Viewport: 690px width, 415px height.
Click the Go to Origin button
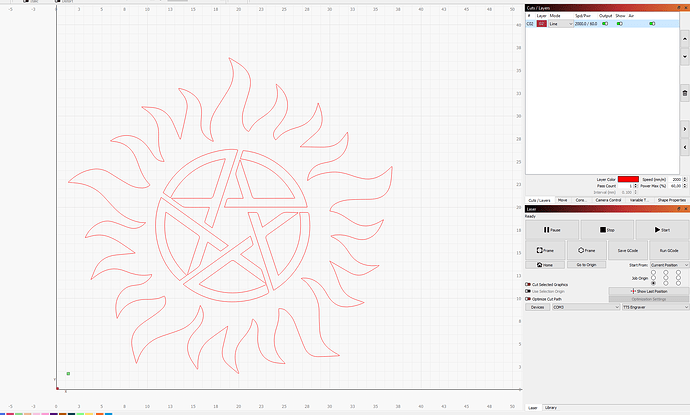[586, 265]
